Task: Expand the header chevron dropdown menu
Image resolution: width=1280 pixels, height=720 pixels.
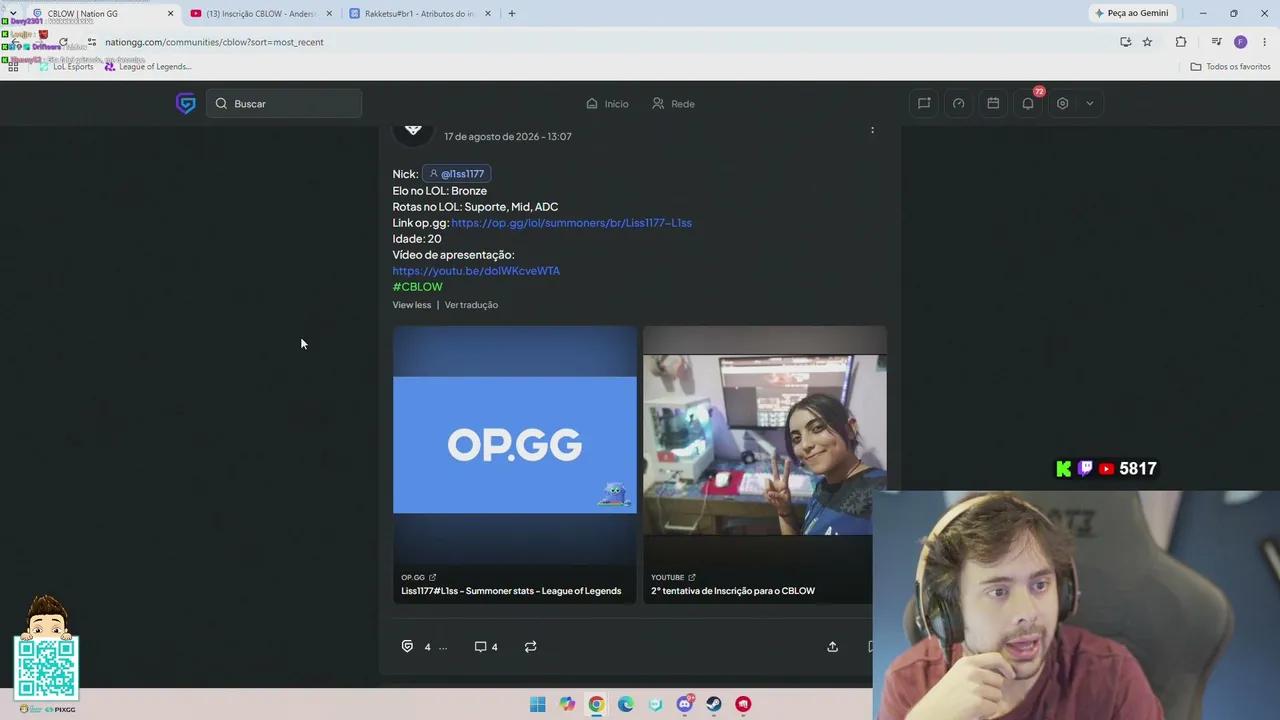Action: coord(1090,103)
